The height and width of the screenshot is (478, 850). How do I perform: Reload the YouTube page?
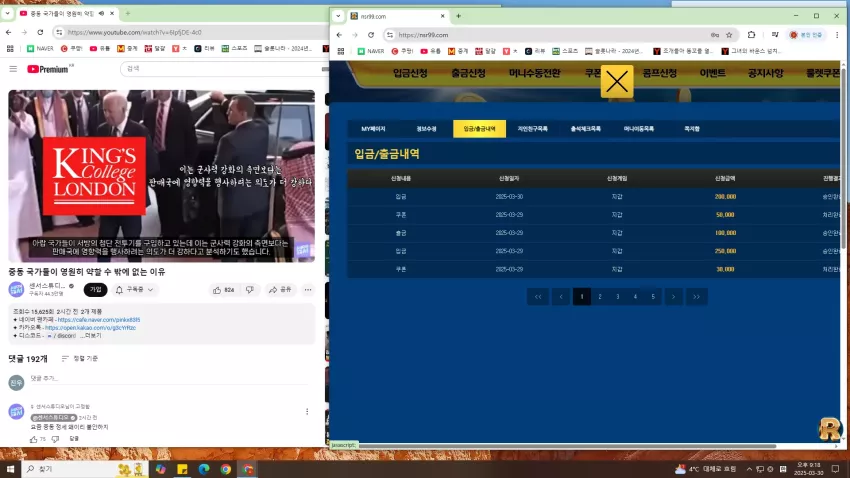coord(40,33)
